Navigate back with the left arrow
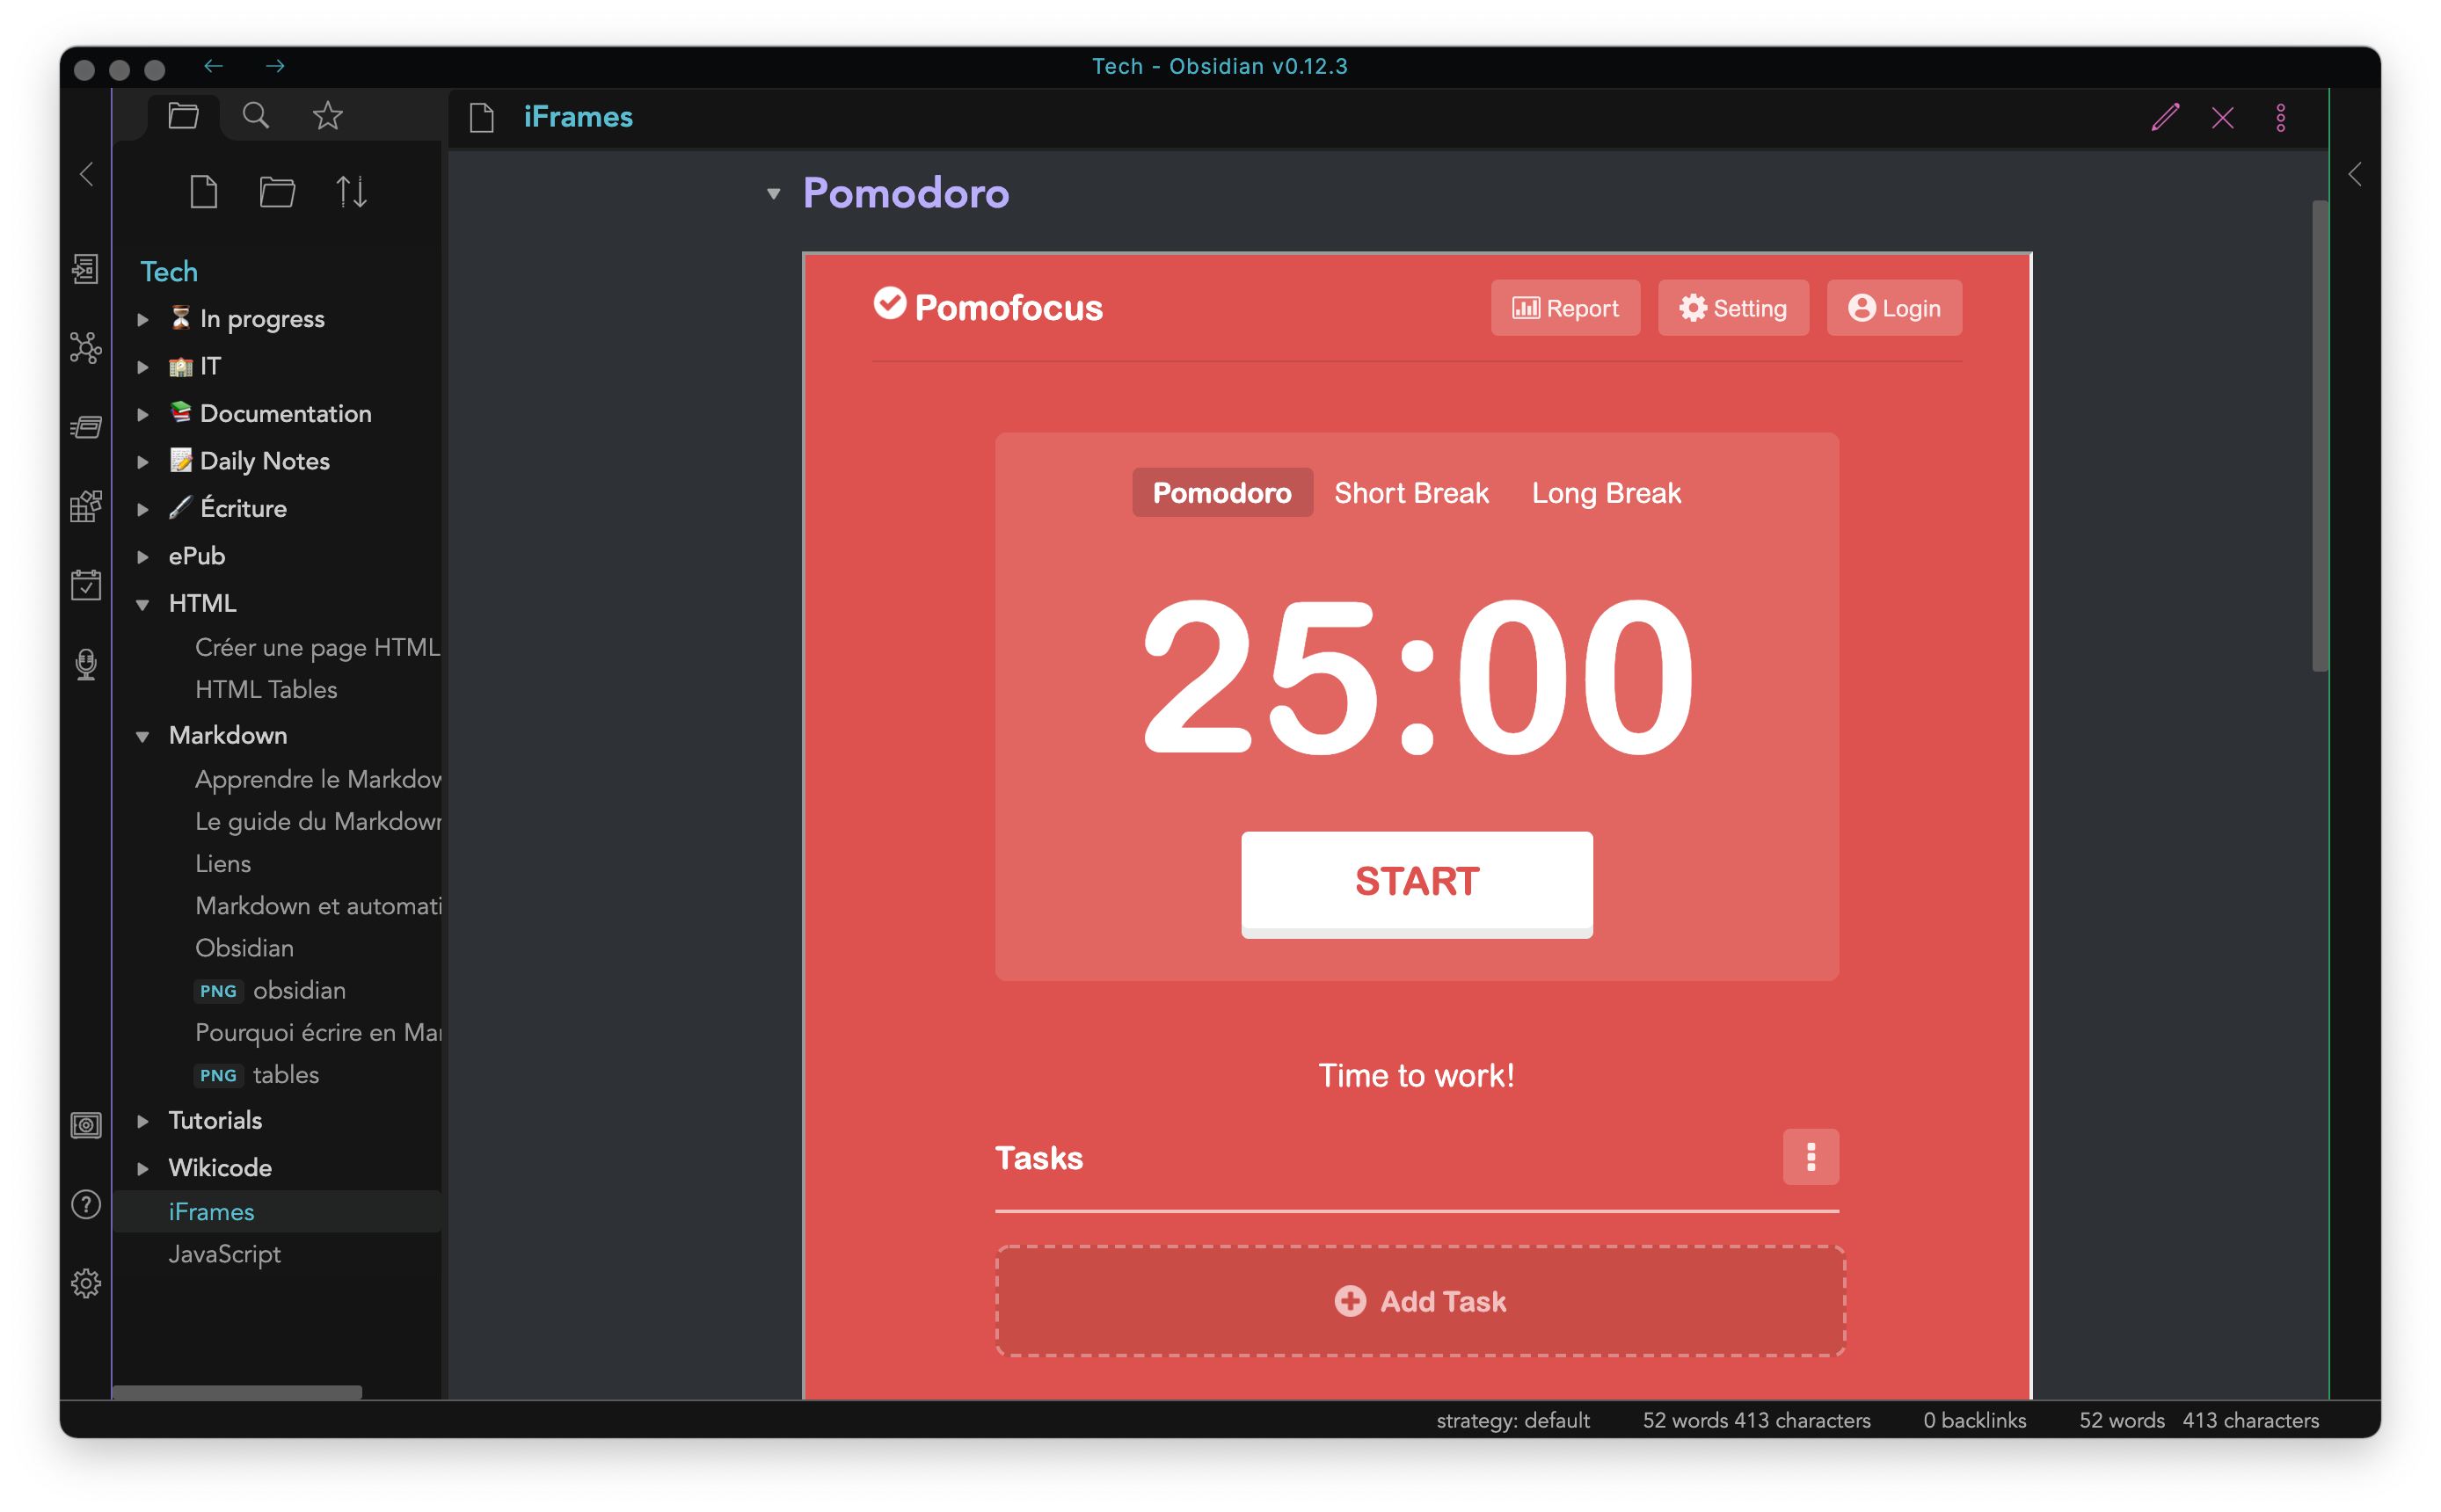This screenshot has width=2441, height=1512. tap(213, 66)
